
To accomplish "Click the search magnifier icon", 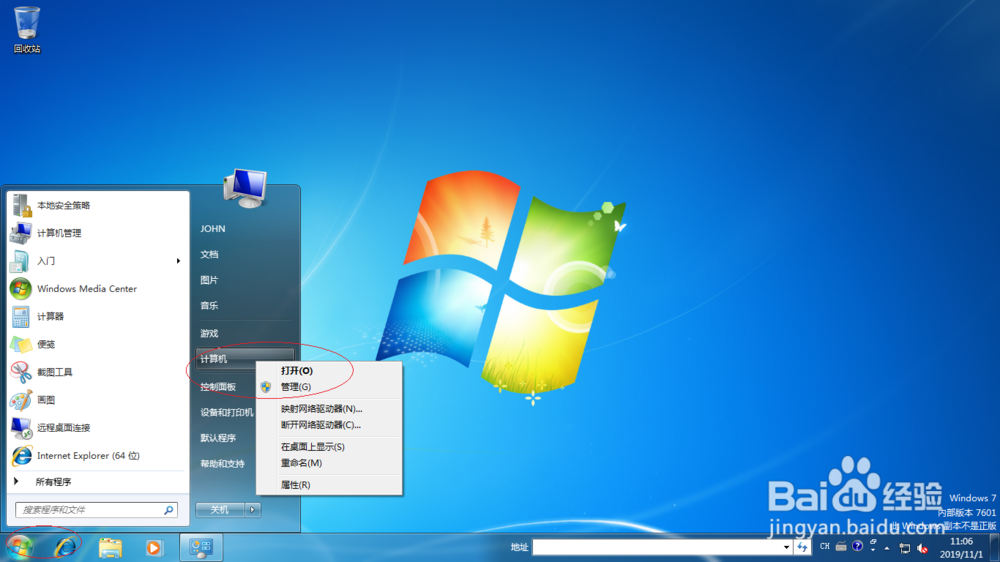I will (x=168, y=510).
